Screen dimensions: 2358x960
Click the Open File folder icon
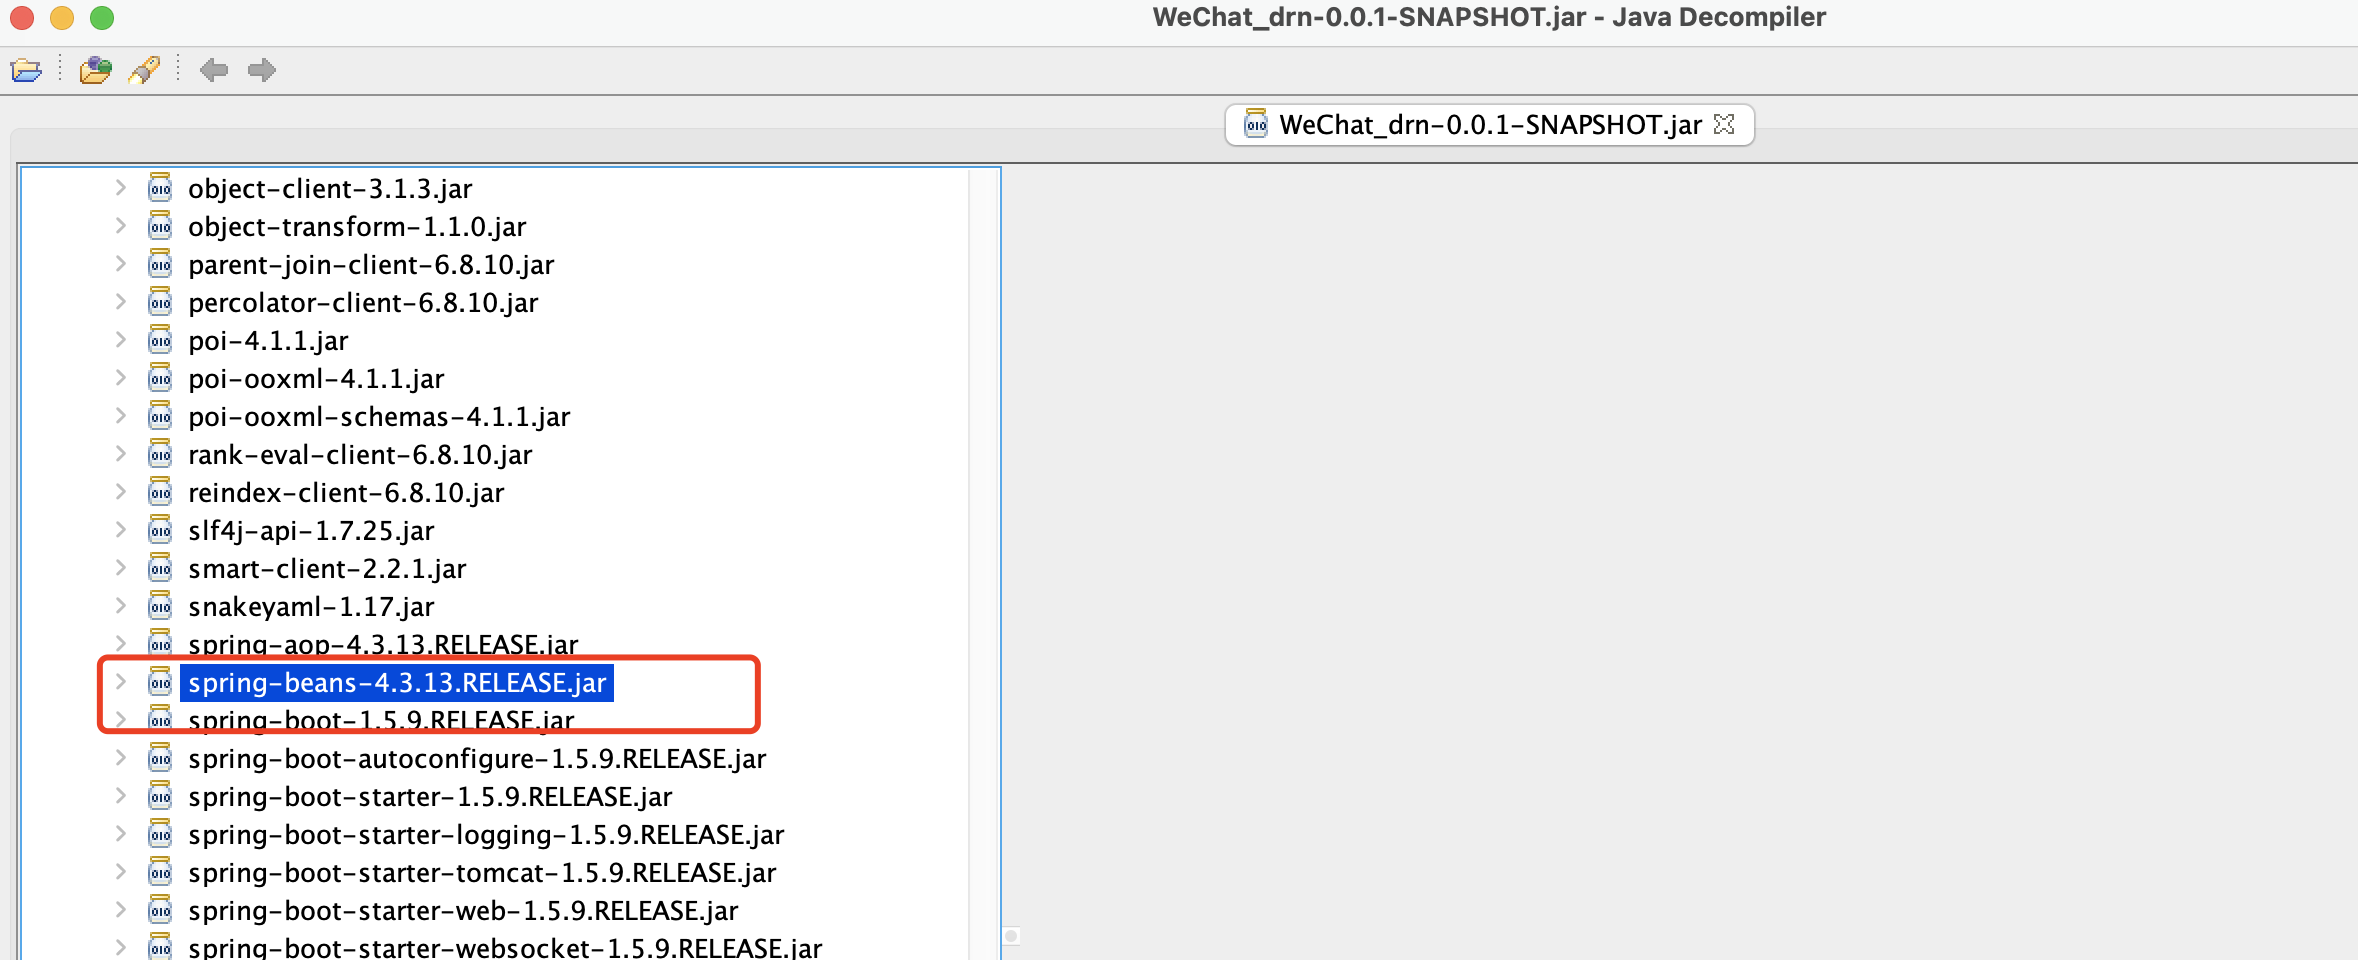coord(26,70)
